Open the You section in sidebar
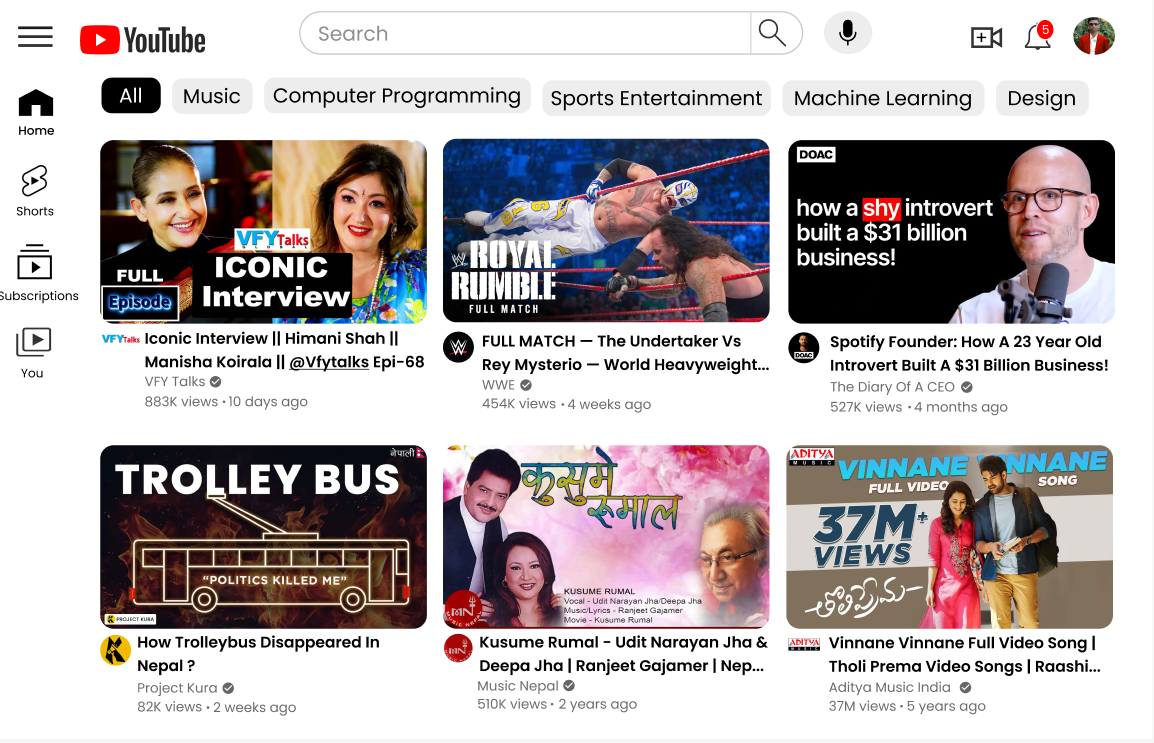The width and height of the screenshot is (1154, 743). (33, 353)
